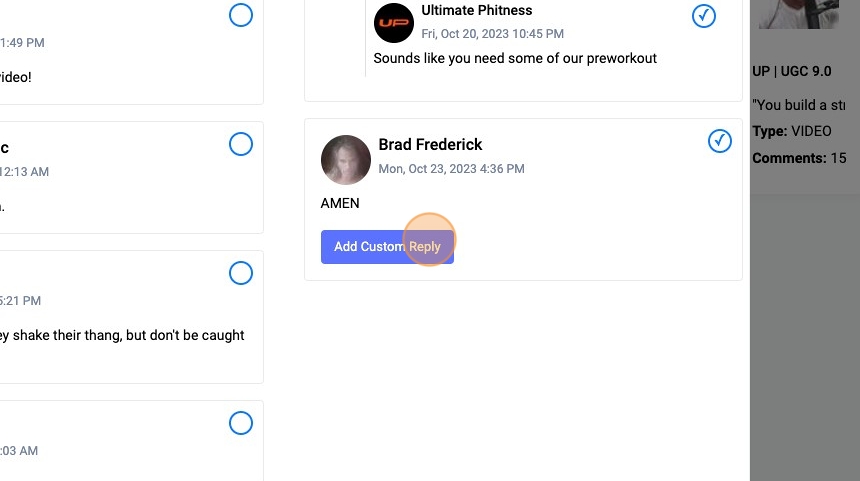
Task: Check the circle on the 5:21 PM comment
Action: click(241, 273)
